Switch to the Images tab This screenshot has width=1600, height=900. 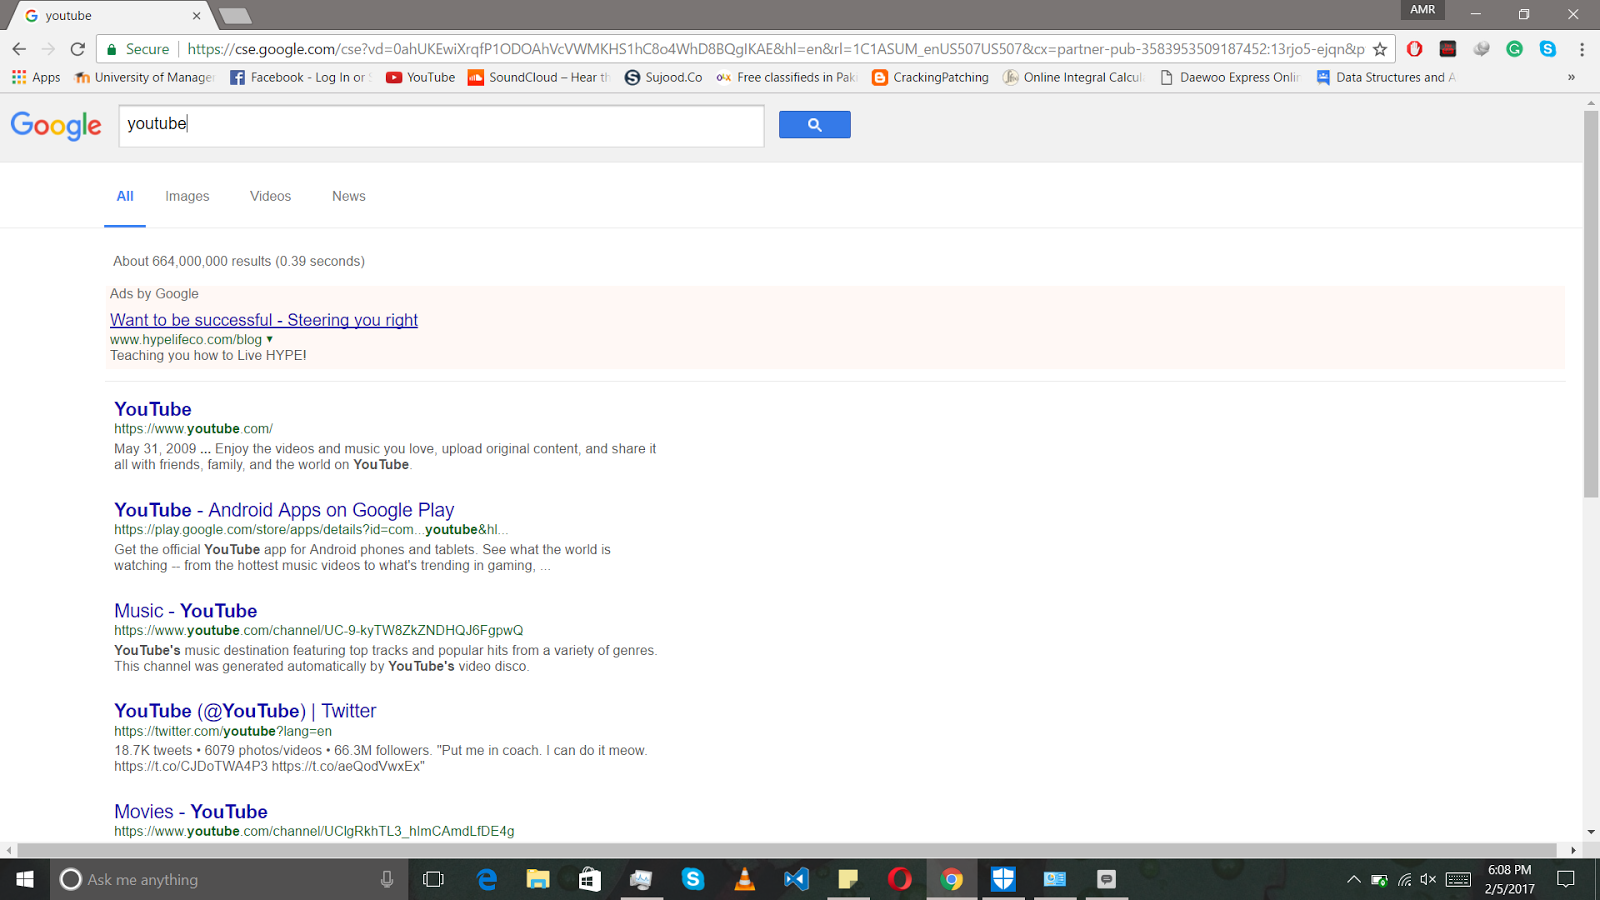click(x=187, y=196)
